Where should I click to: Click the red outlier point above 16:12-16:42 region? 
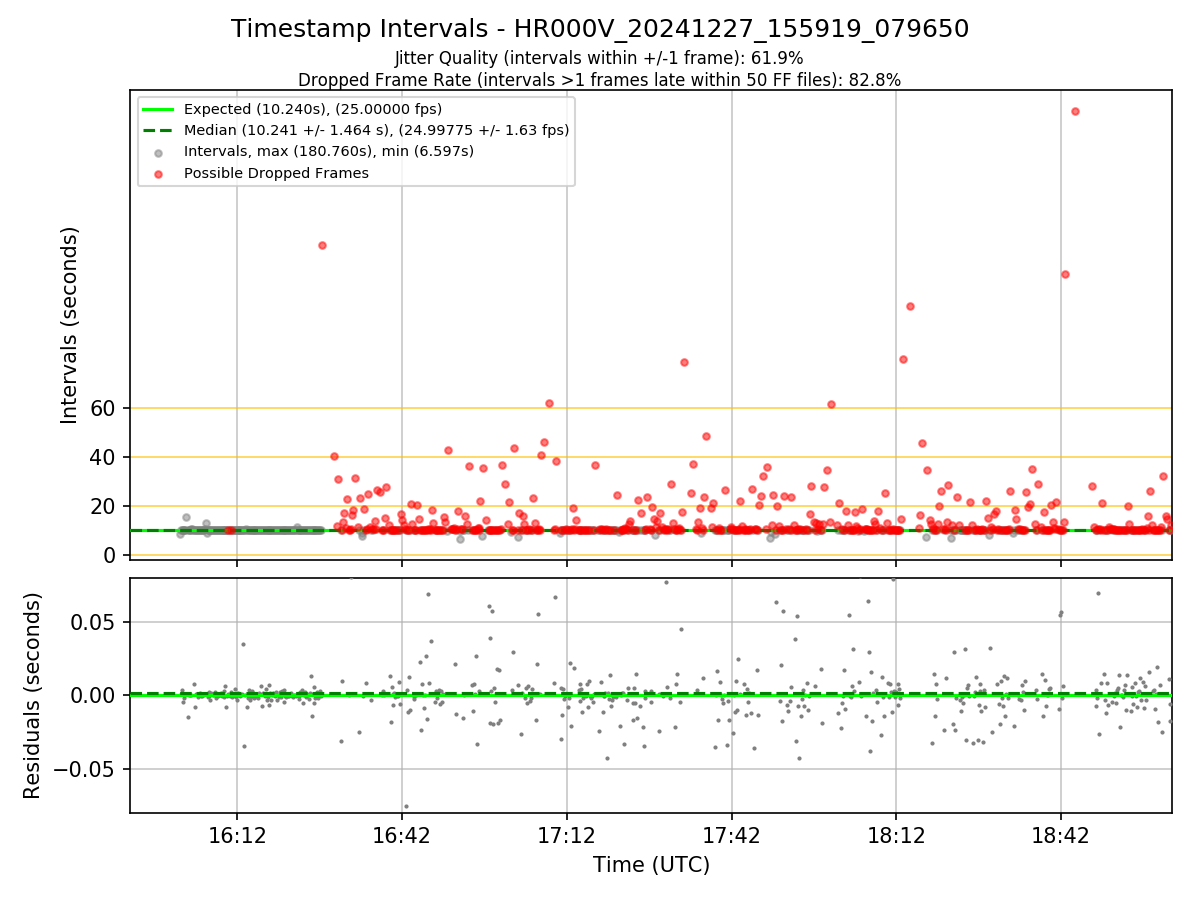point(322,245)
